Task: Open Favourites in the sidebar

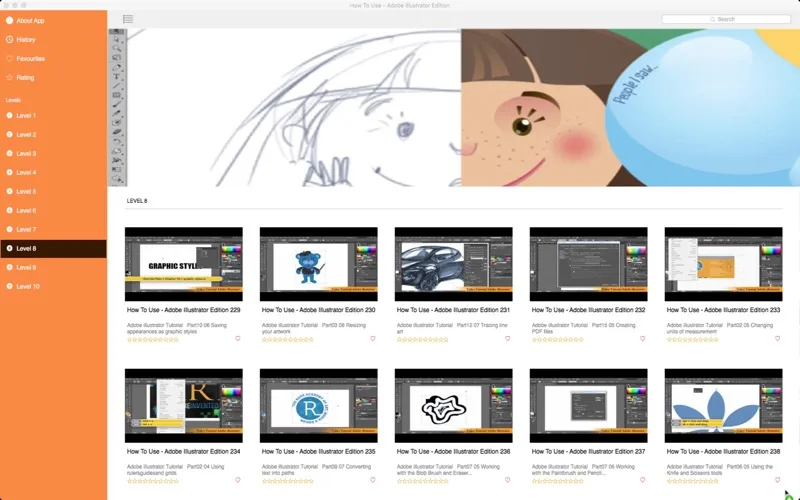Action: 54,59
